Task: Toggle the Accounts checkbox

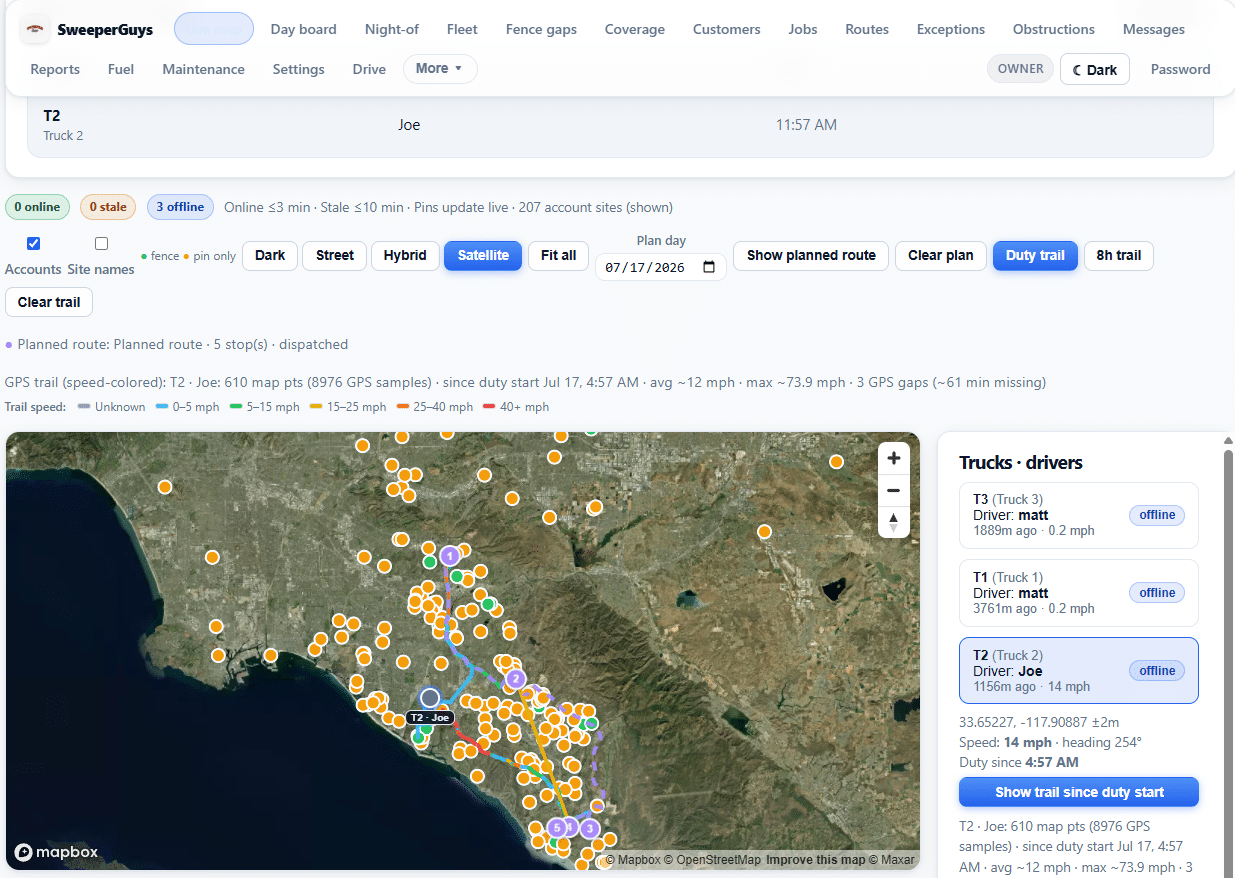Action: (34, 243)
